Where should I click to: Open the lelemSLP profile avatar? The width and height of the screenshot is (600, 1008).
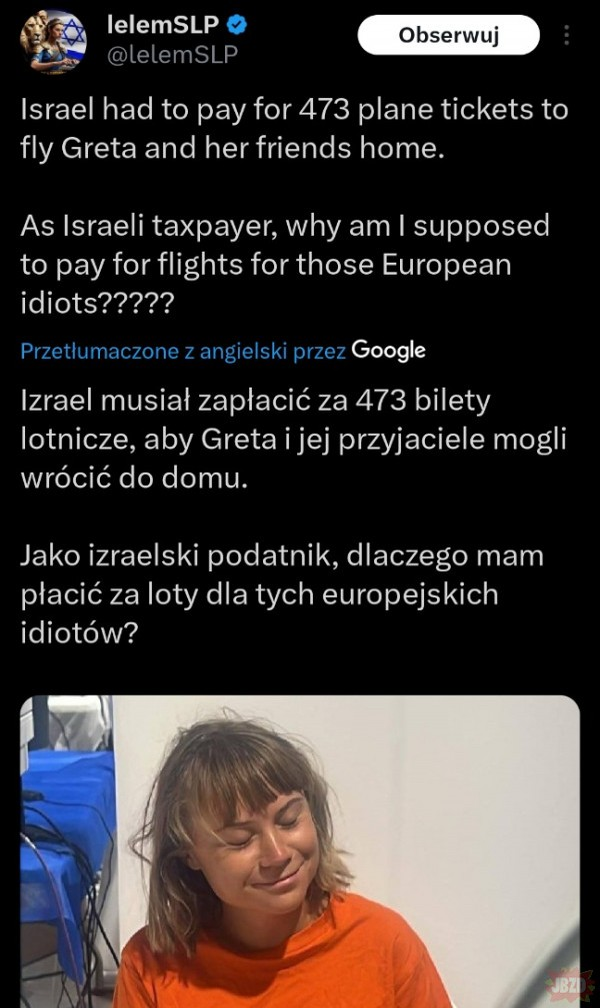pyautogui.click(x=53, y=42)
